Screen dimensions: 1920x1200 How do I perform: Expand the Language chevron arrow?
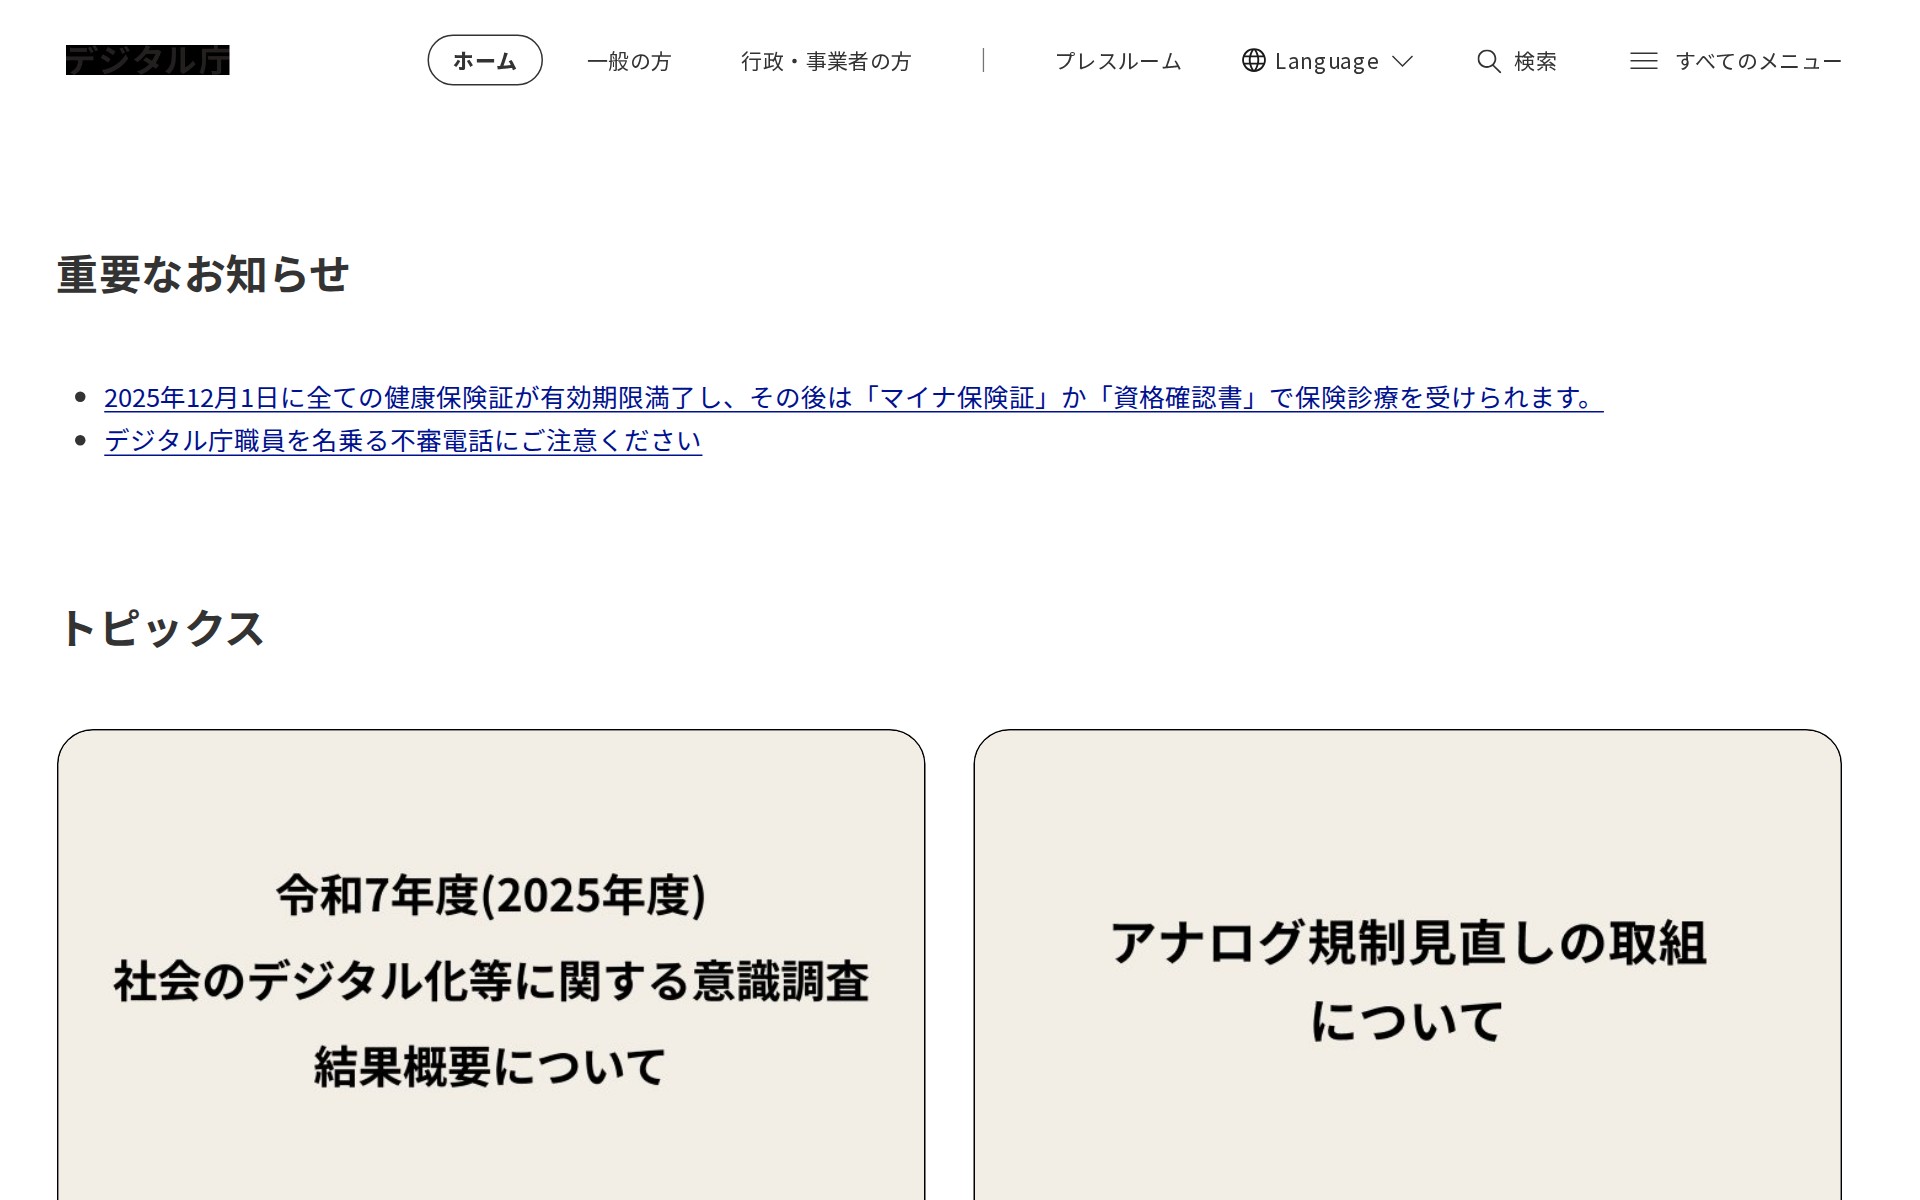click(x=1402, y=61)
